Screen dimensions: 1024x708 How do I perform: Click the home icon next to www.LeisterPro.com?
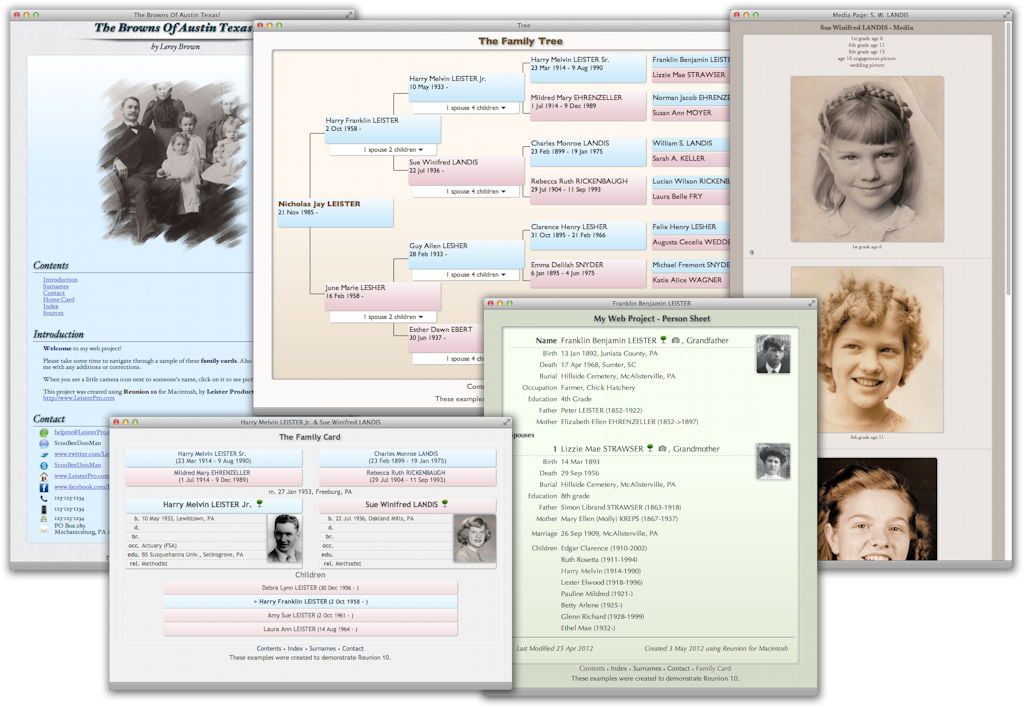click(44, 477)
